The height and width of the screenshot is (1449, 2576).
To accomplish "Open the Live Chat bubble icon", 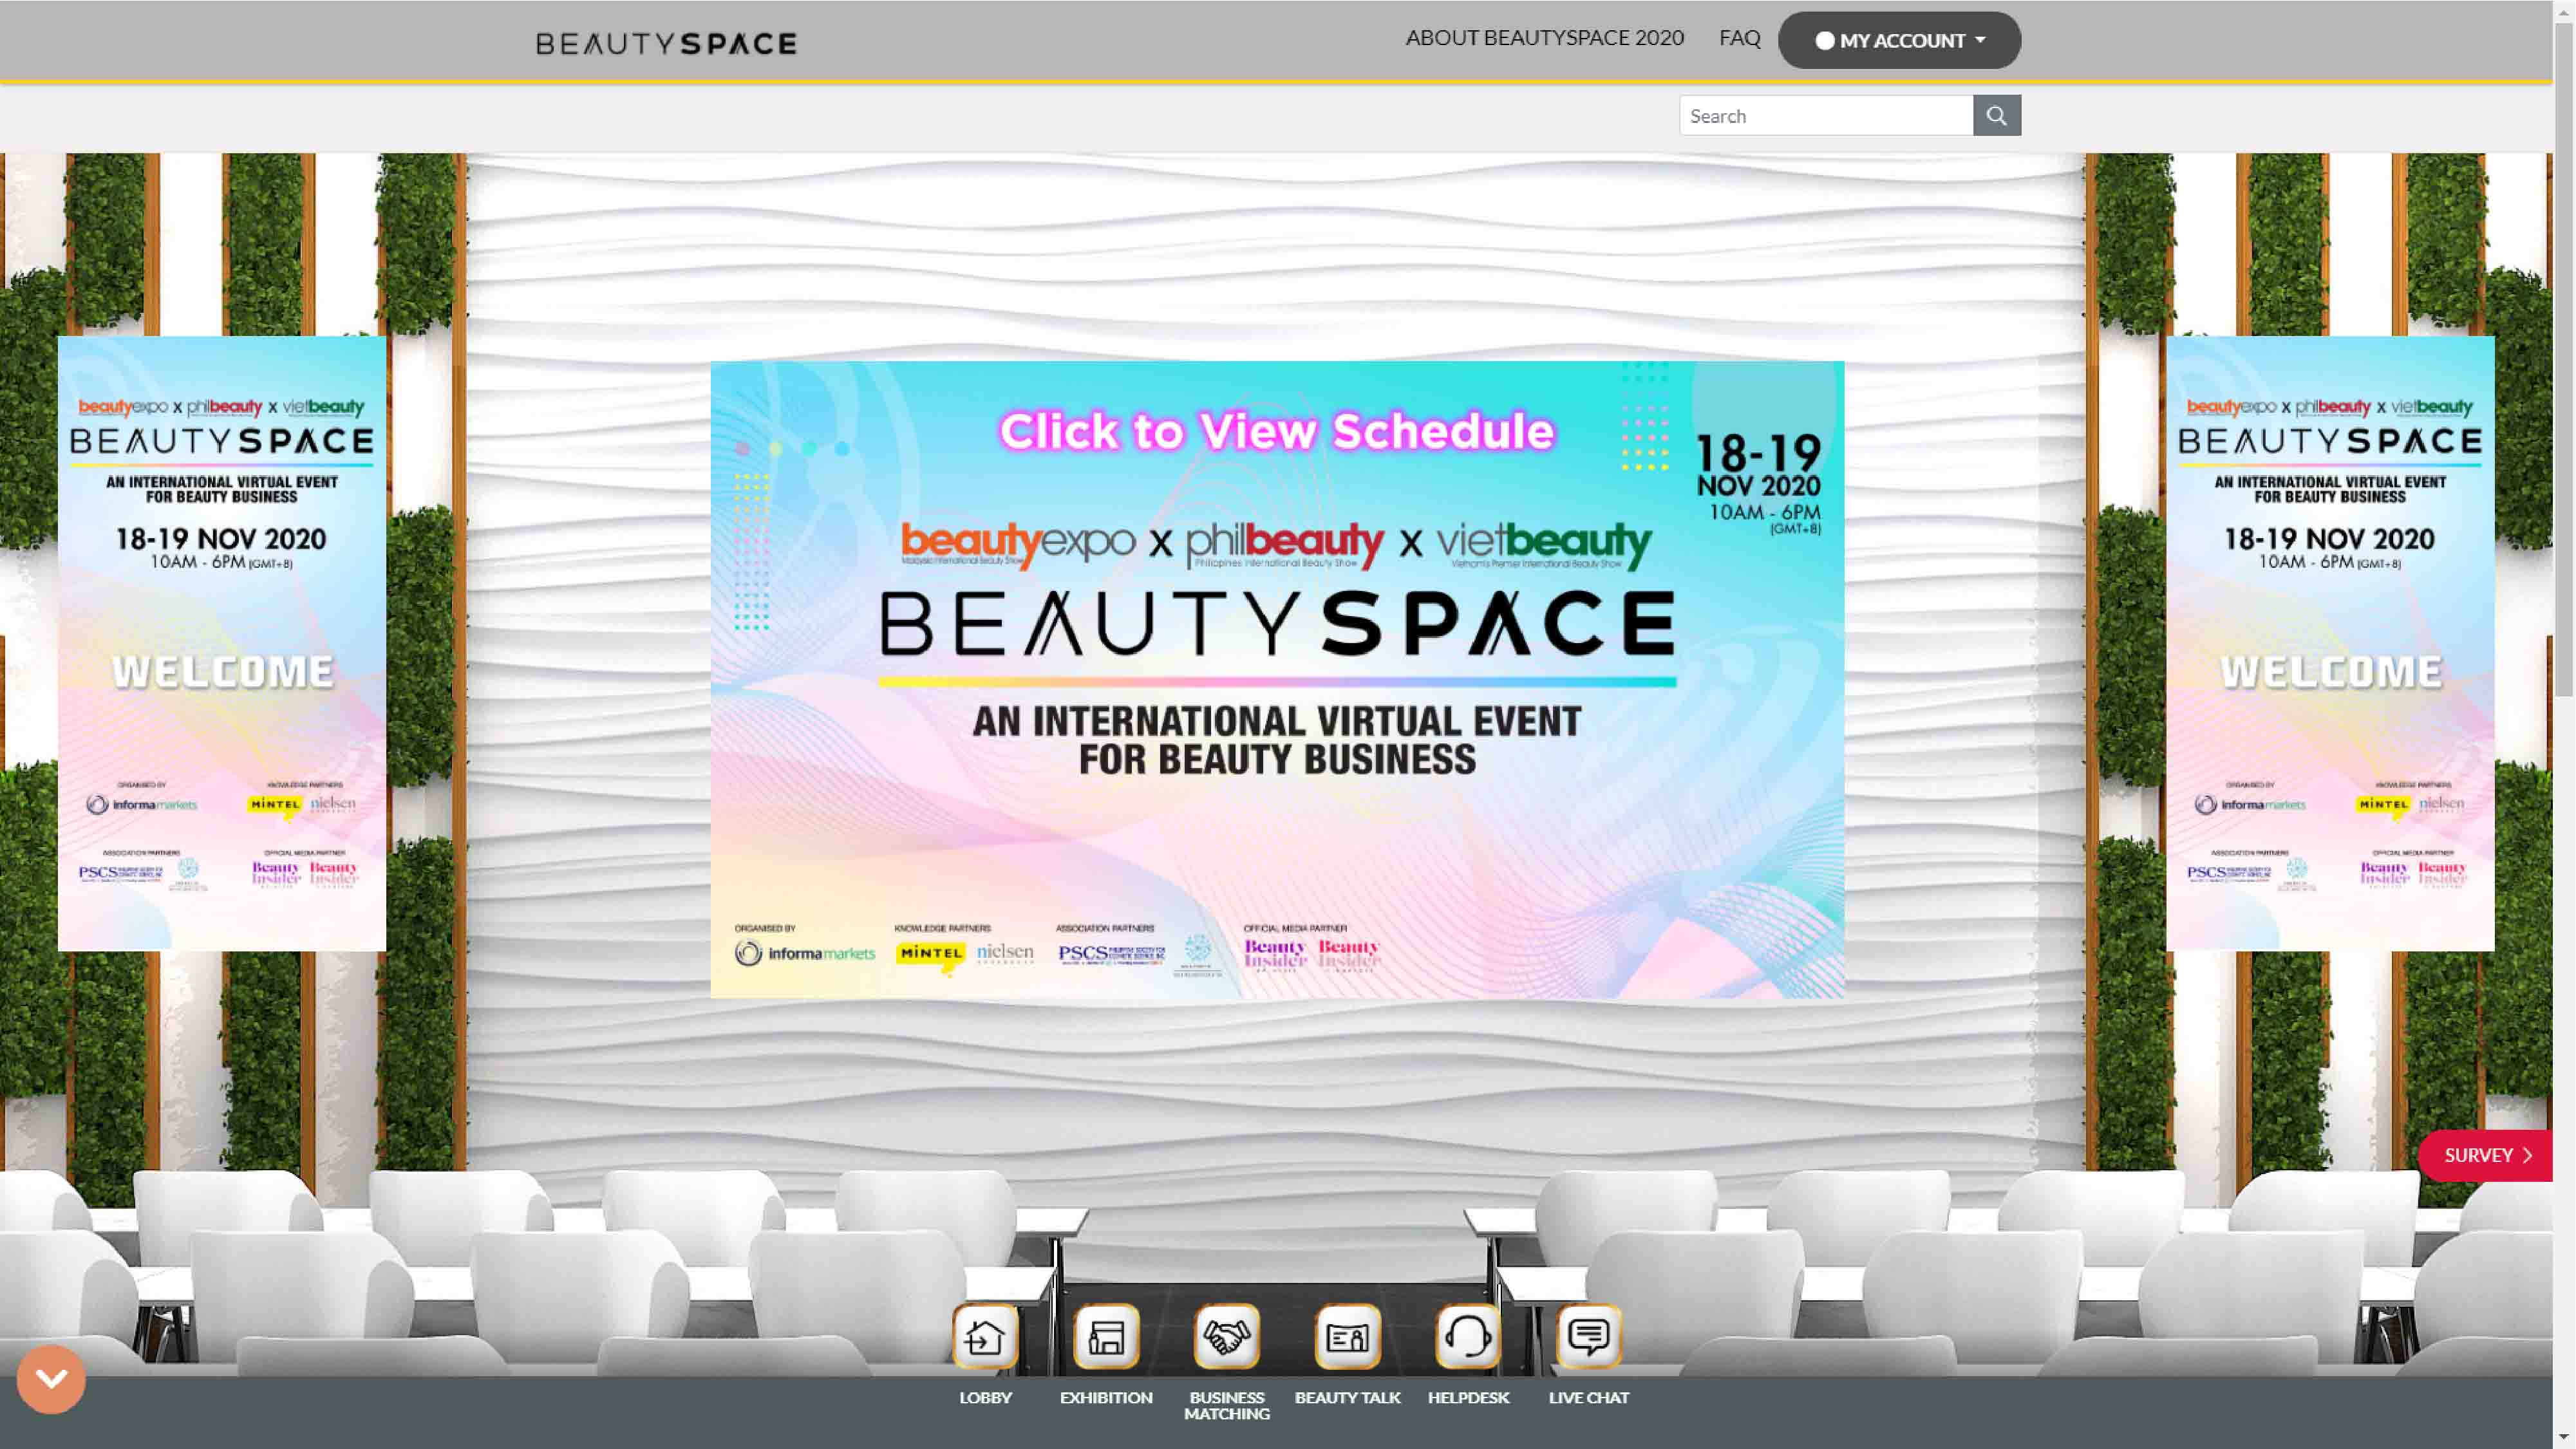I will click(x=1588, y=1336).
